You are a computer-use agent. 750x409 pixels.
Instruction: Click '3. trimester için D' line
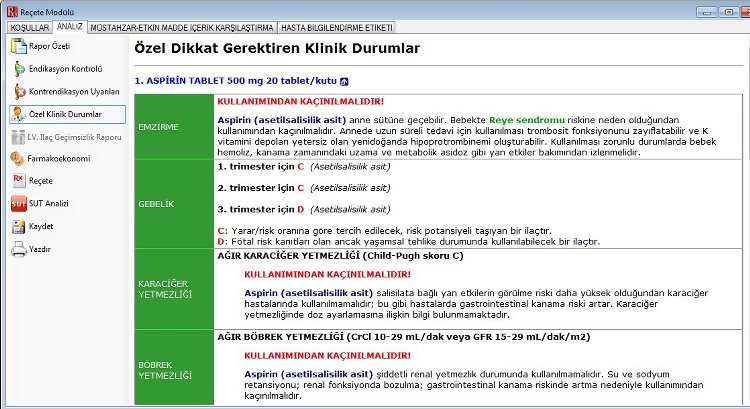pos(304,210)
